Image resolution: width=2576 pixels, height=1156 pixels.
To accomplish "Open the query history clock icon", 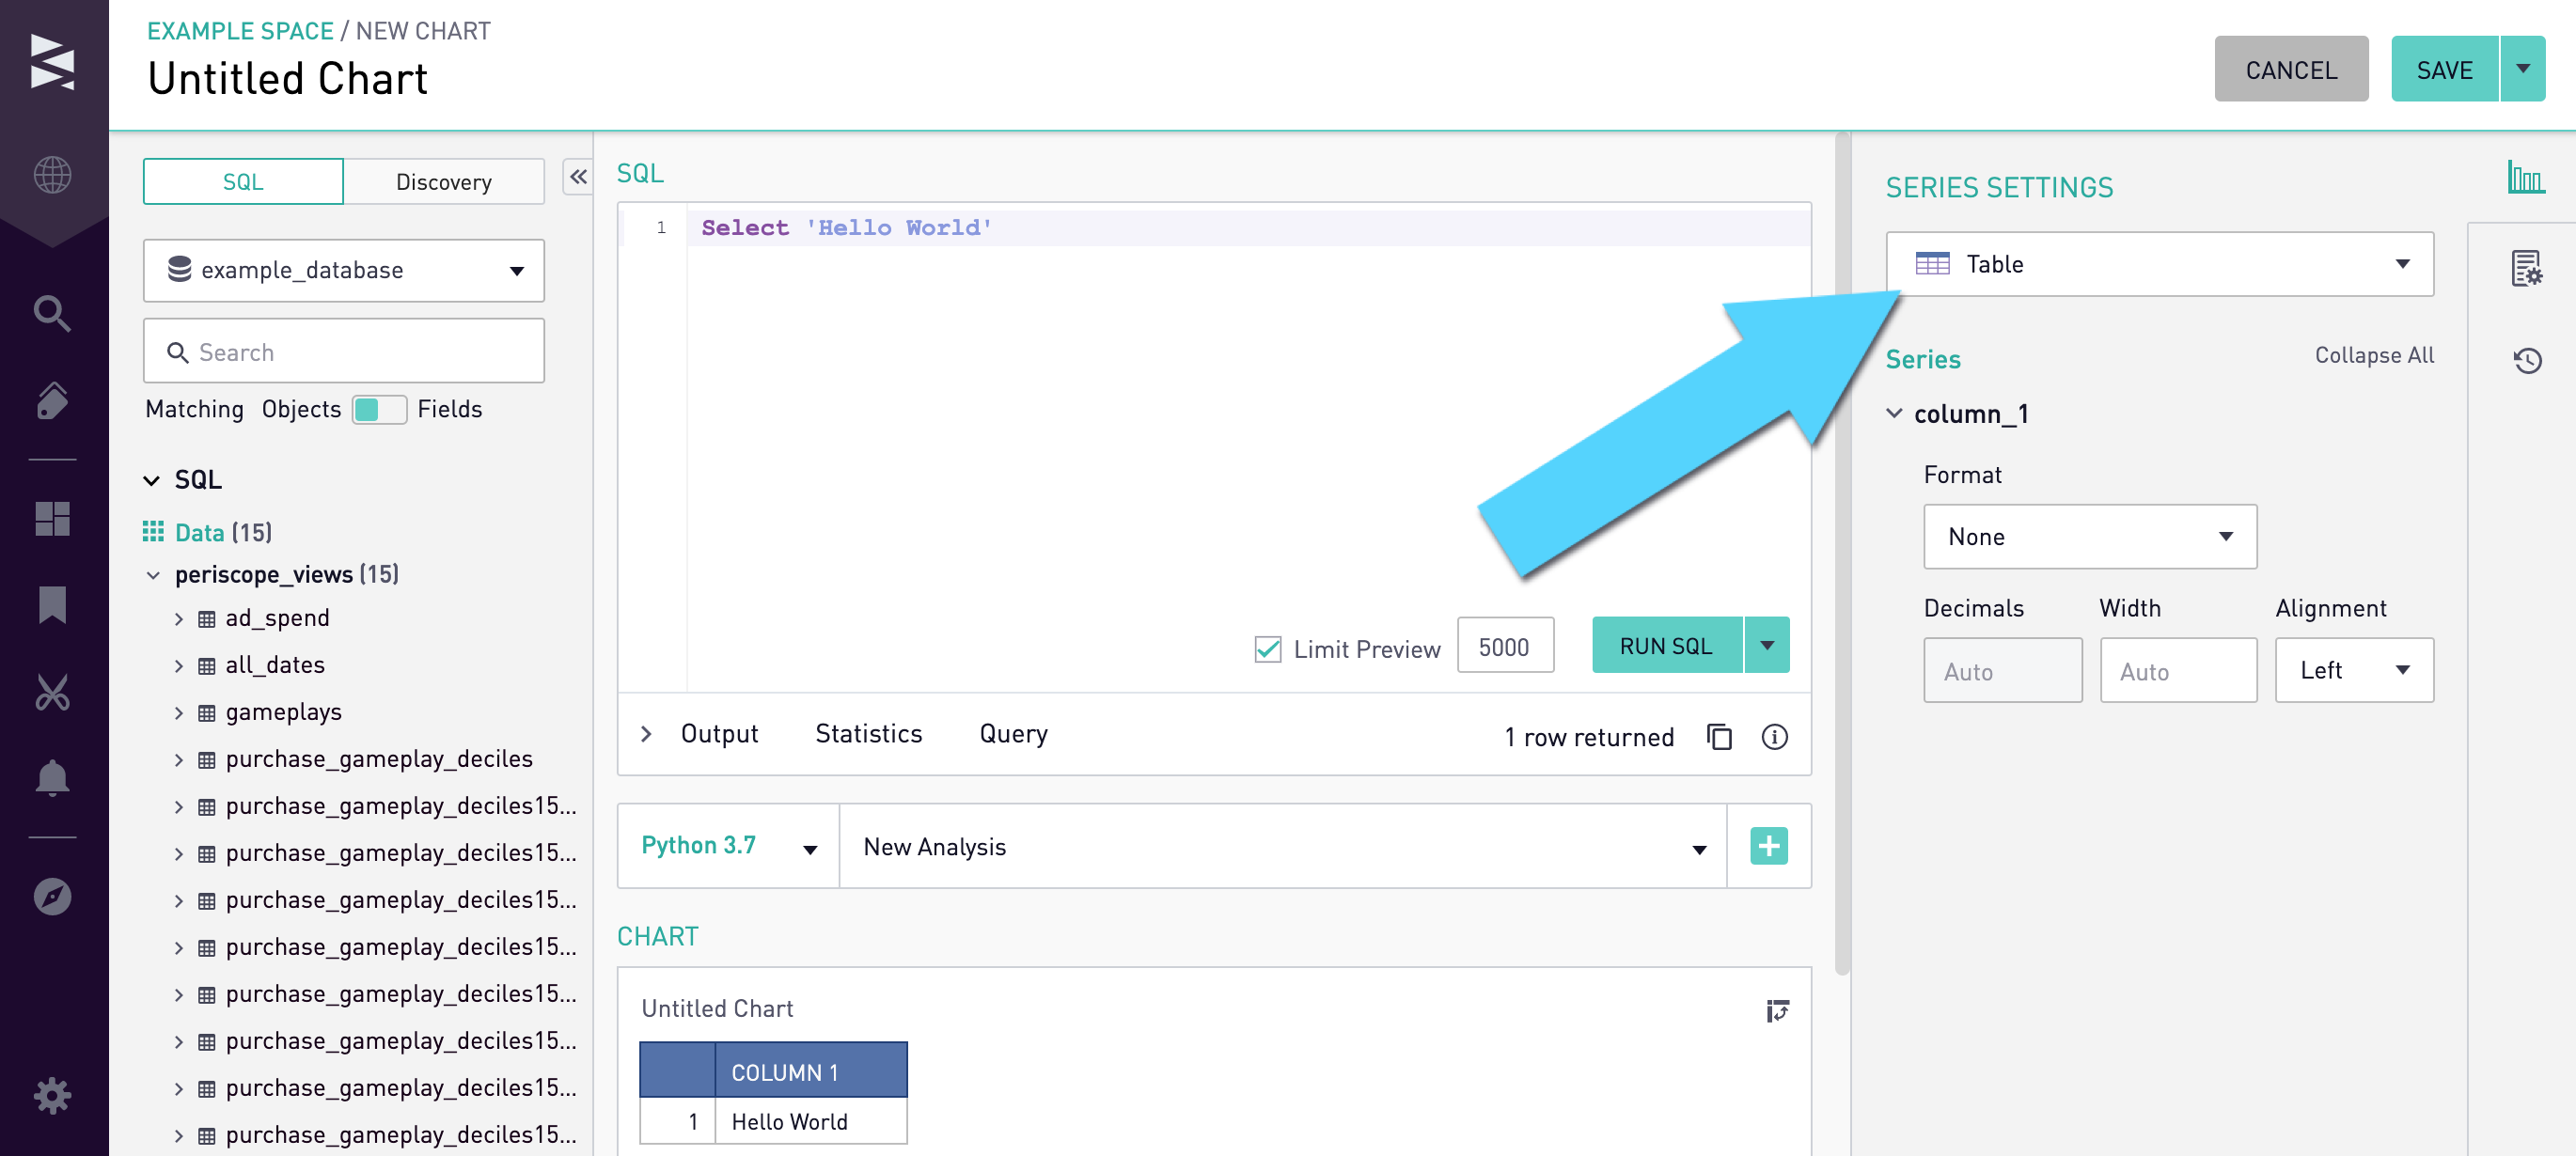I will pyautogui.click(x=2529, y=361).
